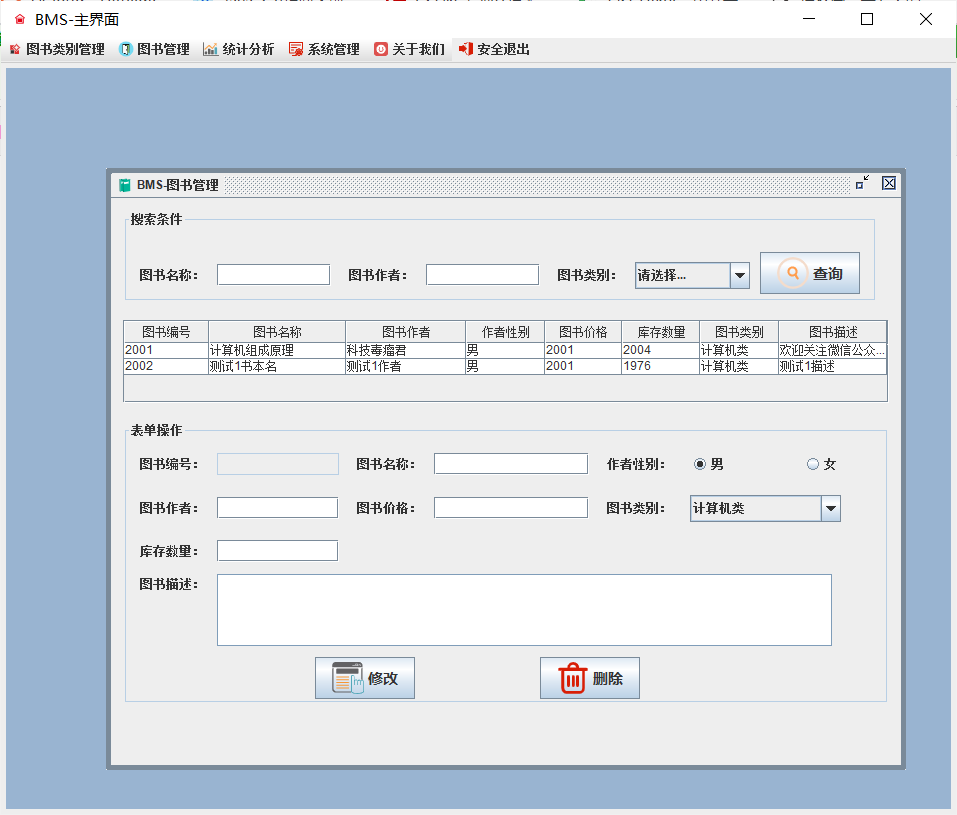
Task: Open the 图书类别管理 menu
Action: (58, 49)
